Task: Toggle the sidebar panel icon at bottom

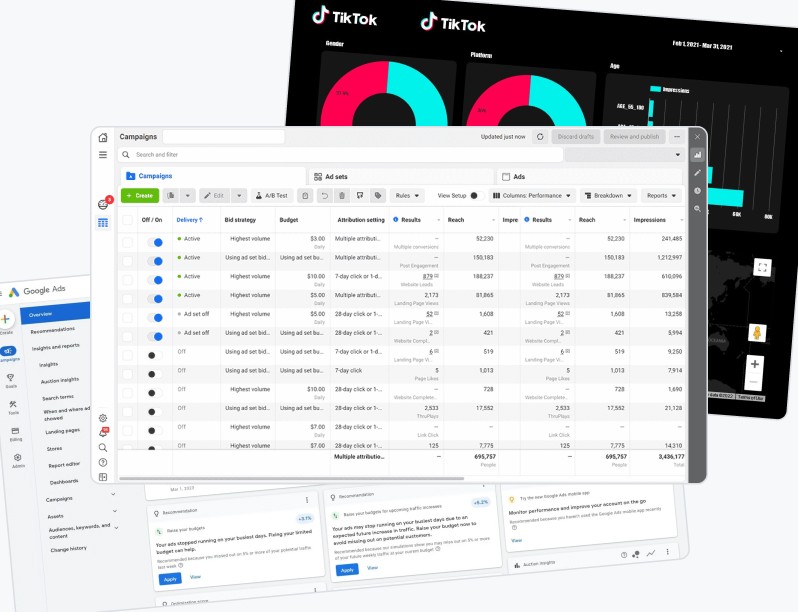Action: click(x=103, y=477)
